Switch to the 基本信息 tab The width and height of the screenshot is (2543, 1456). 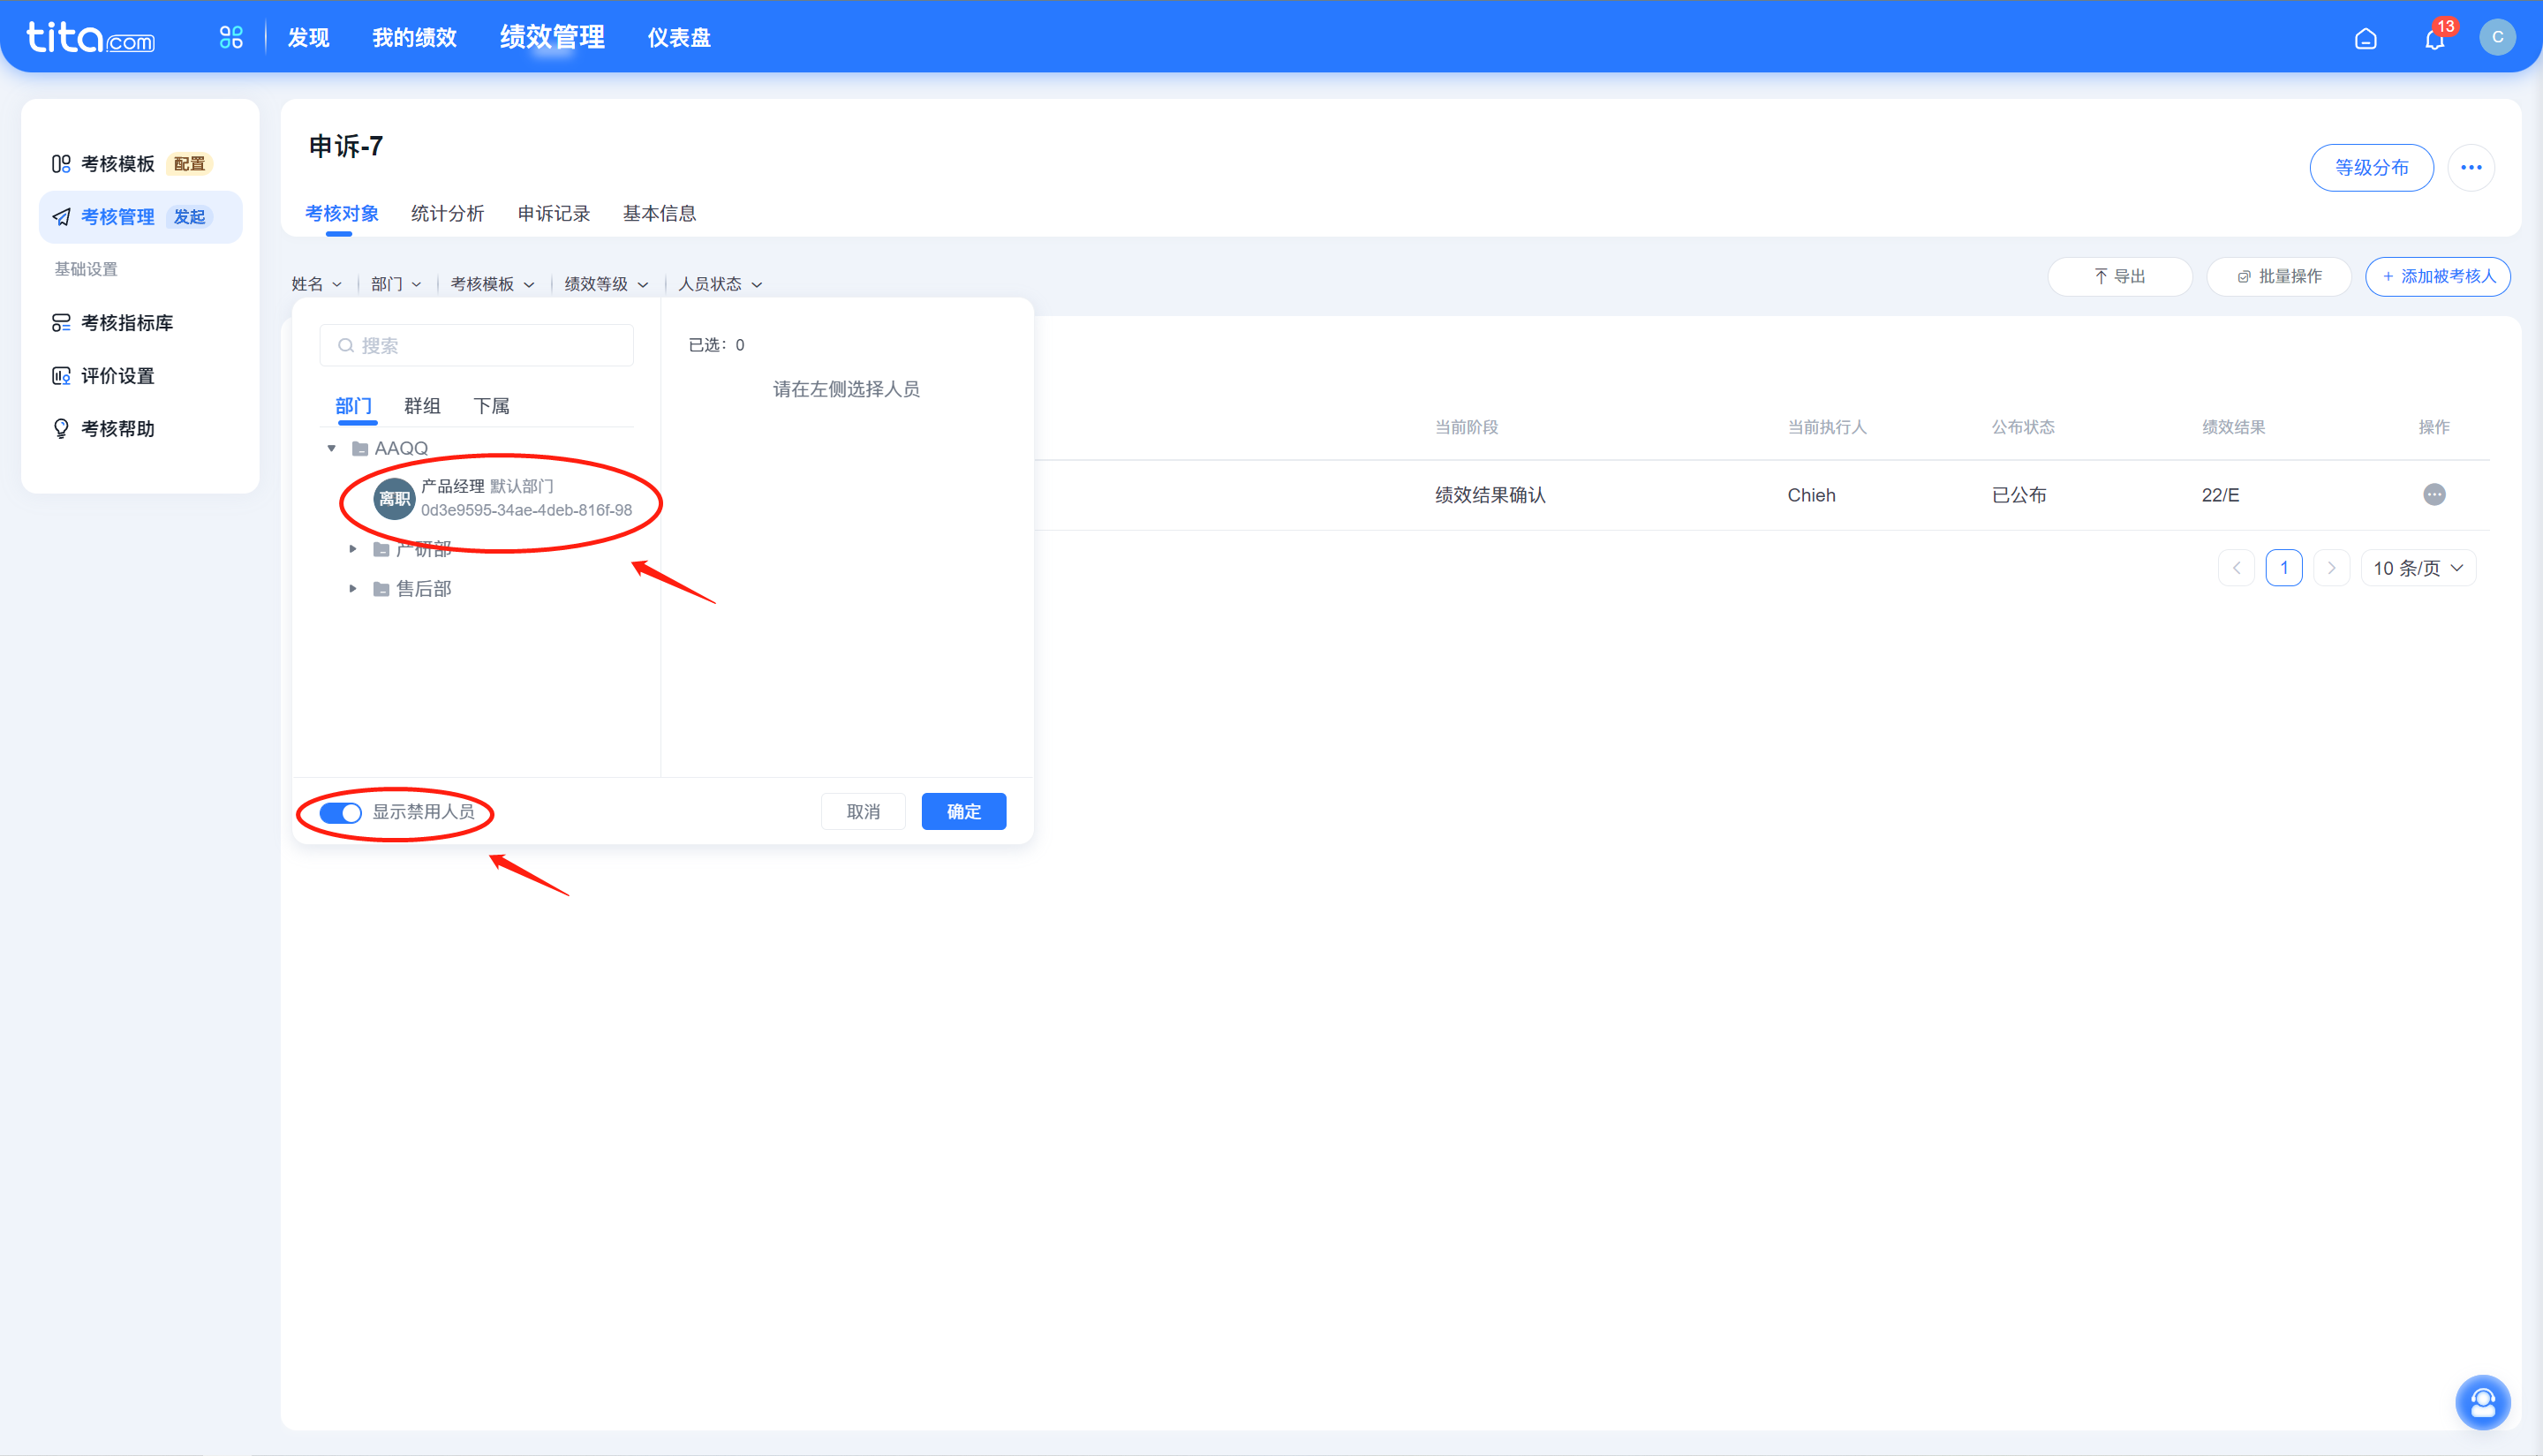pyautogui.click(x=659, y=214)
